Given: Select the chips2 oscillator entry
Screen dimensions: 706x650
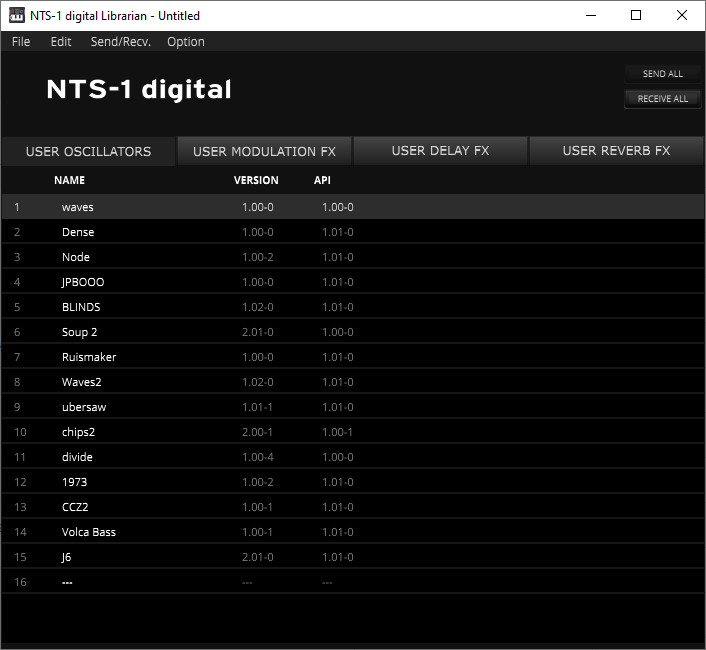Looking at the screenshot, I should click(x=353, y=432).
